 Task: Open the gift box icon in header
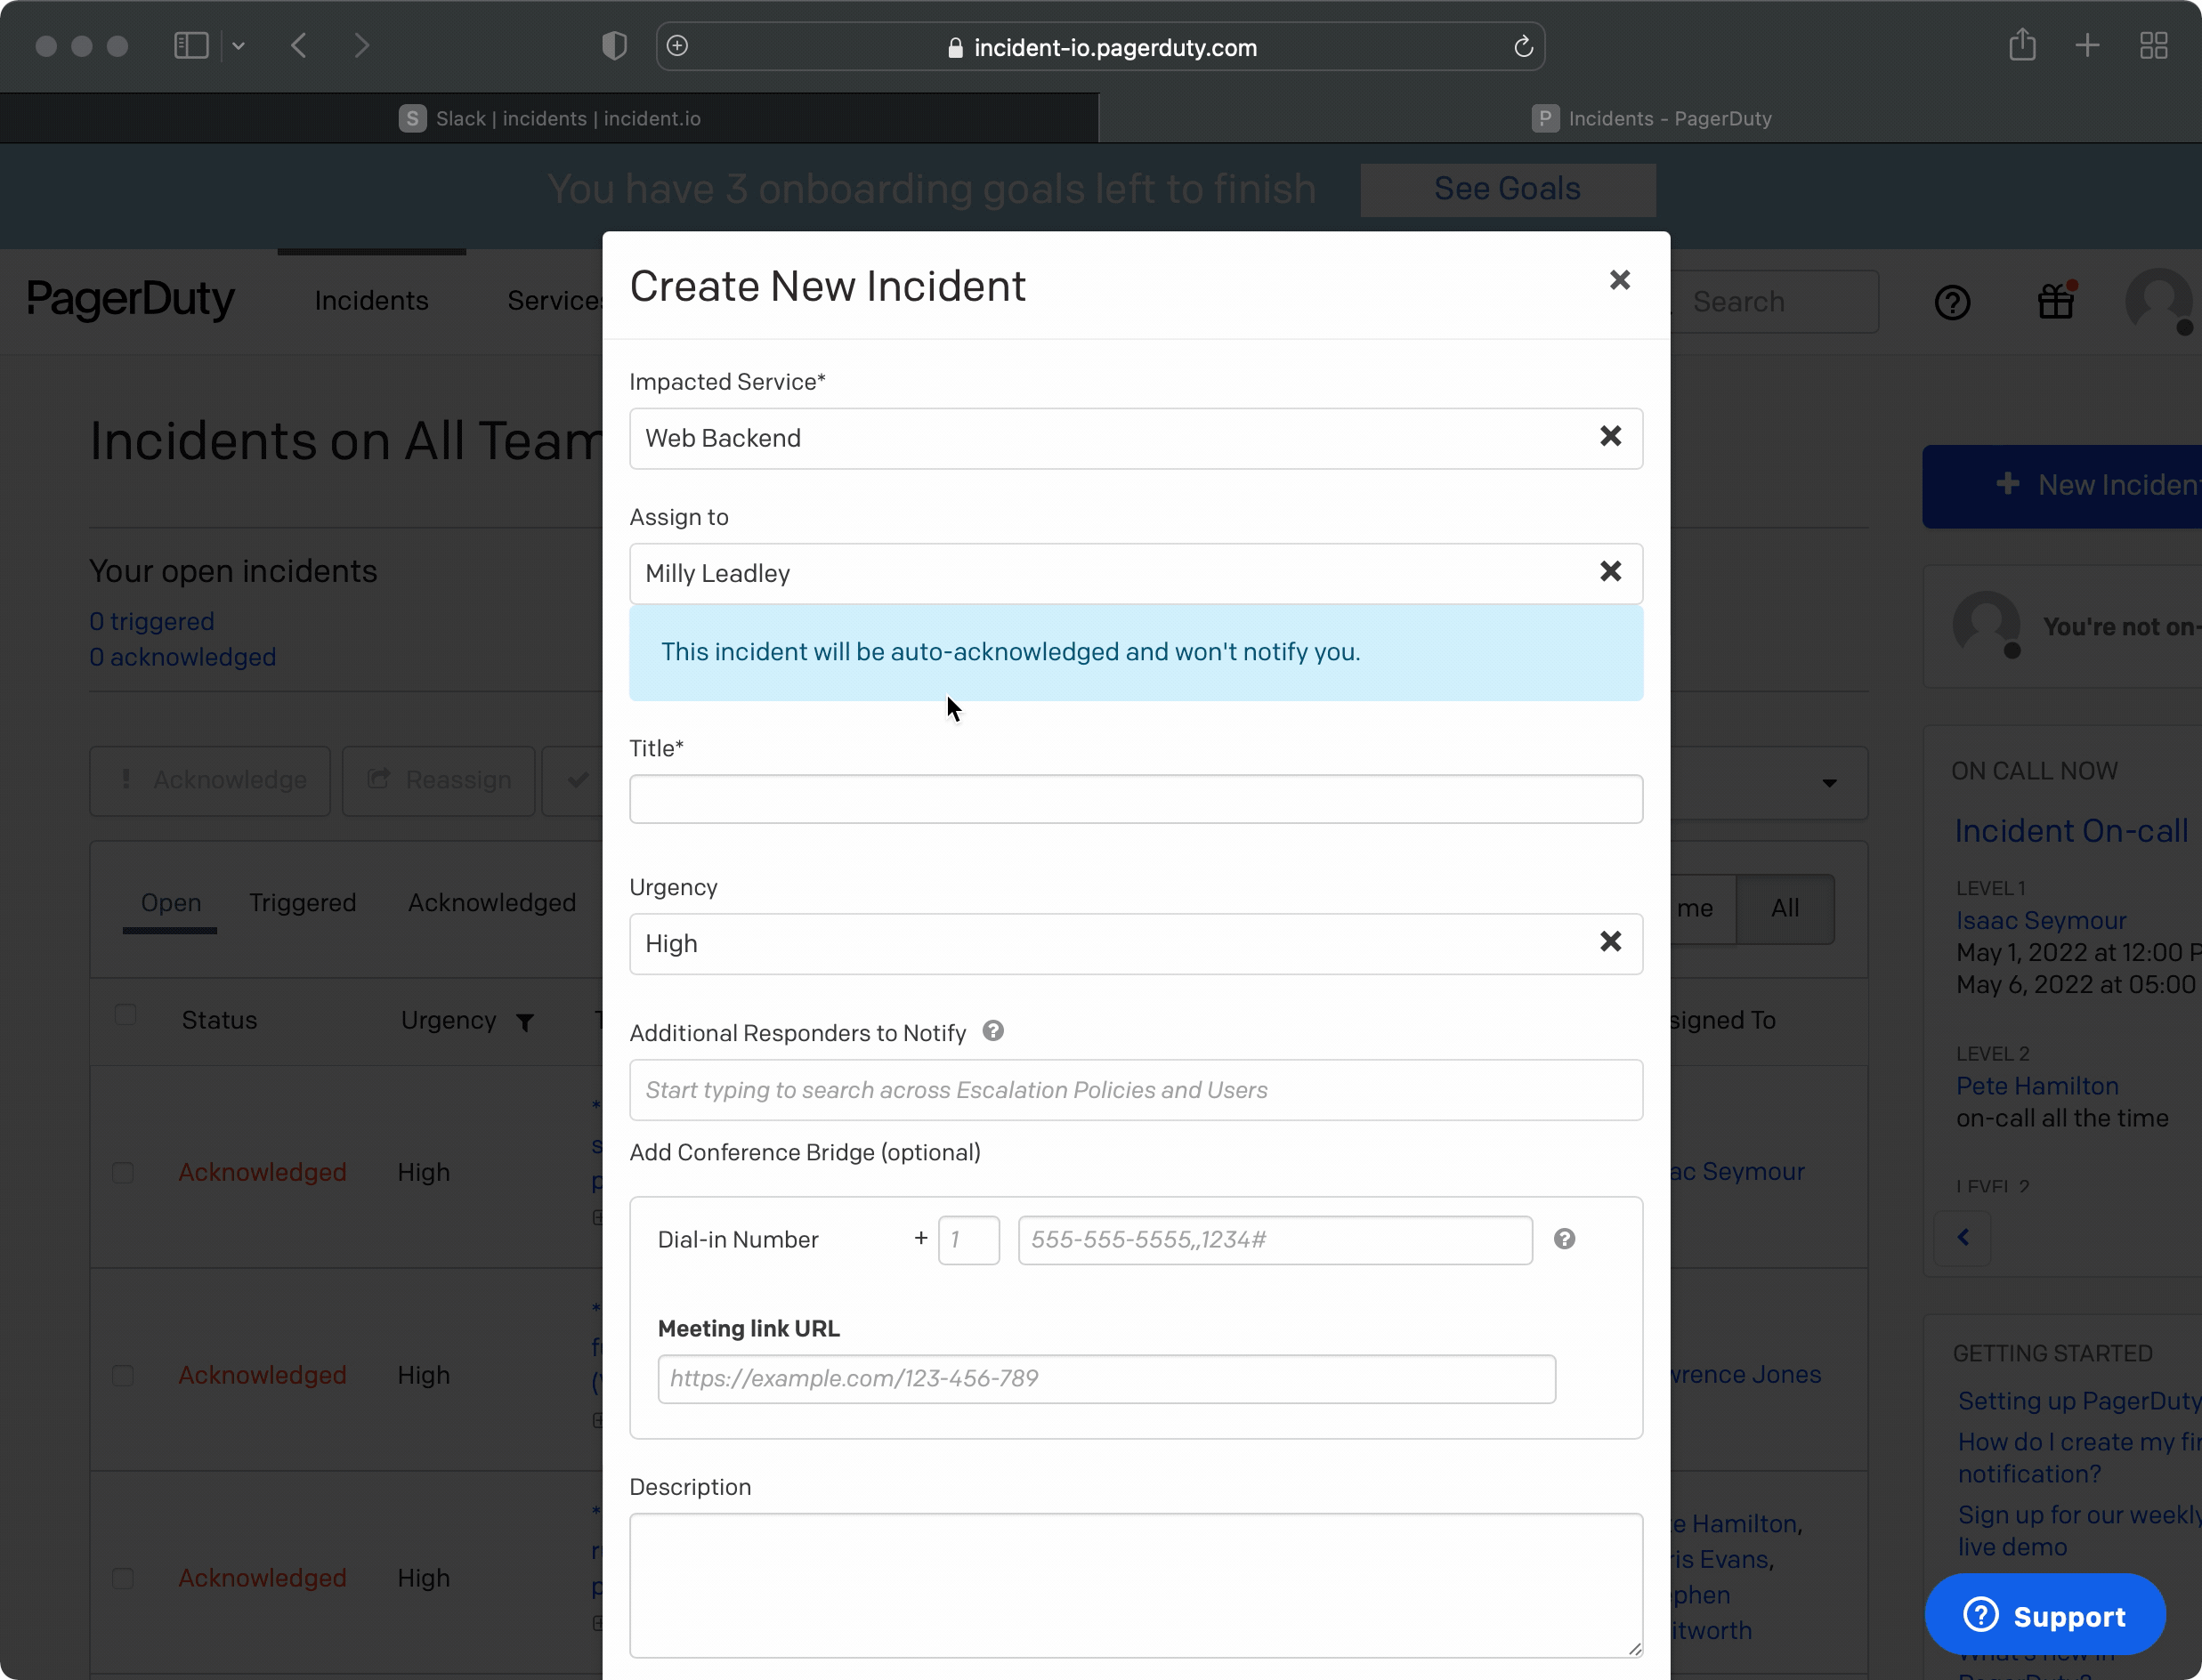coord(2056,301)
